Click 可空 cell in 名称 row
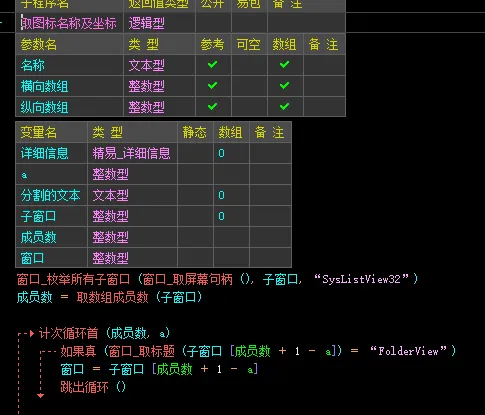The image size is (485, 415). [x=249, y=65]
